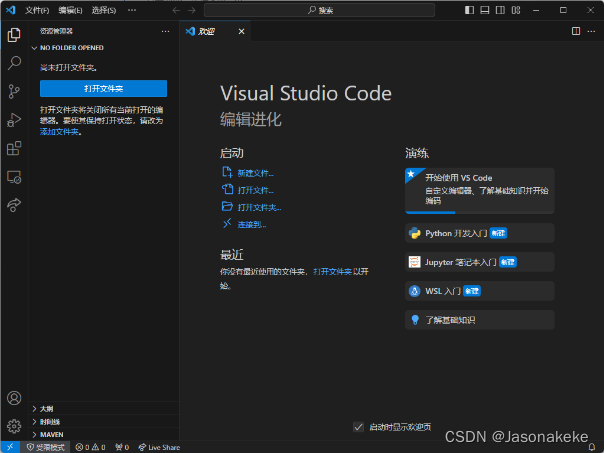Open Explorer views and more actions ellipsis
604x453 pixels.
point(165,31)
